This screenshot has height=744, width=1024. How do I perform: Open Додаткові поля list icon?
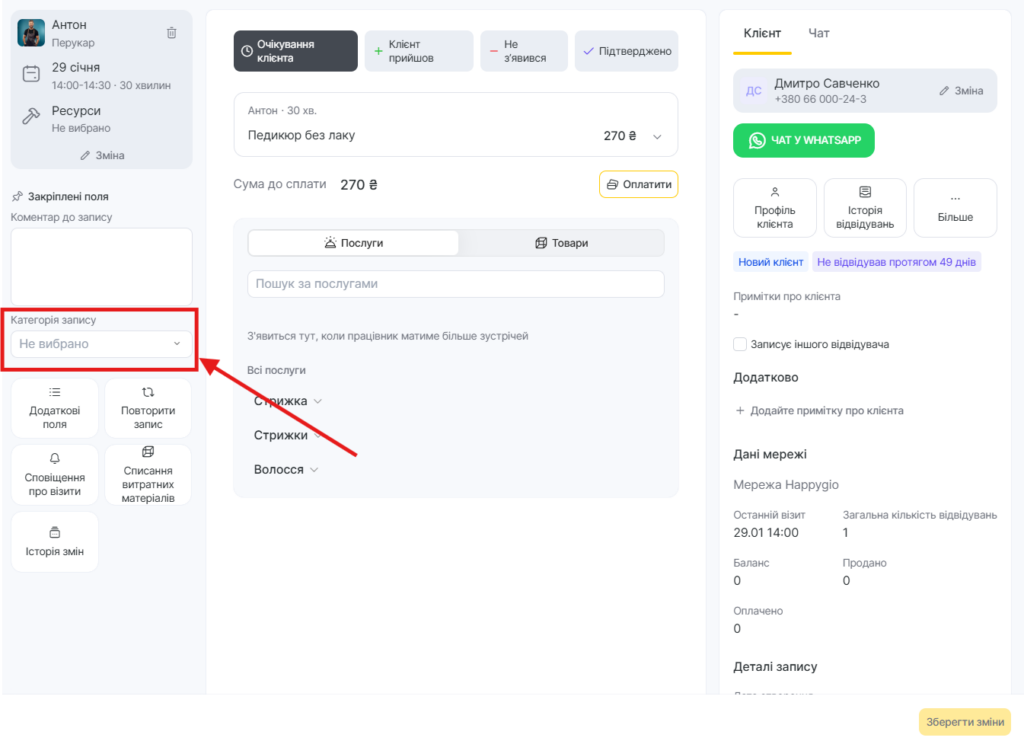click(x=55, y=392)
